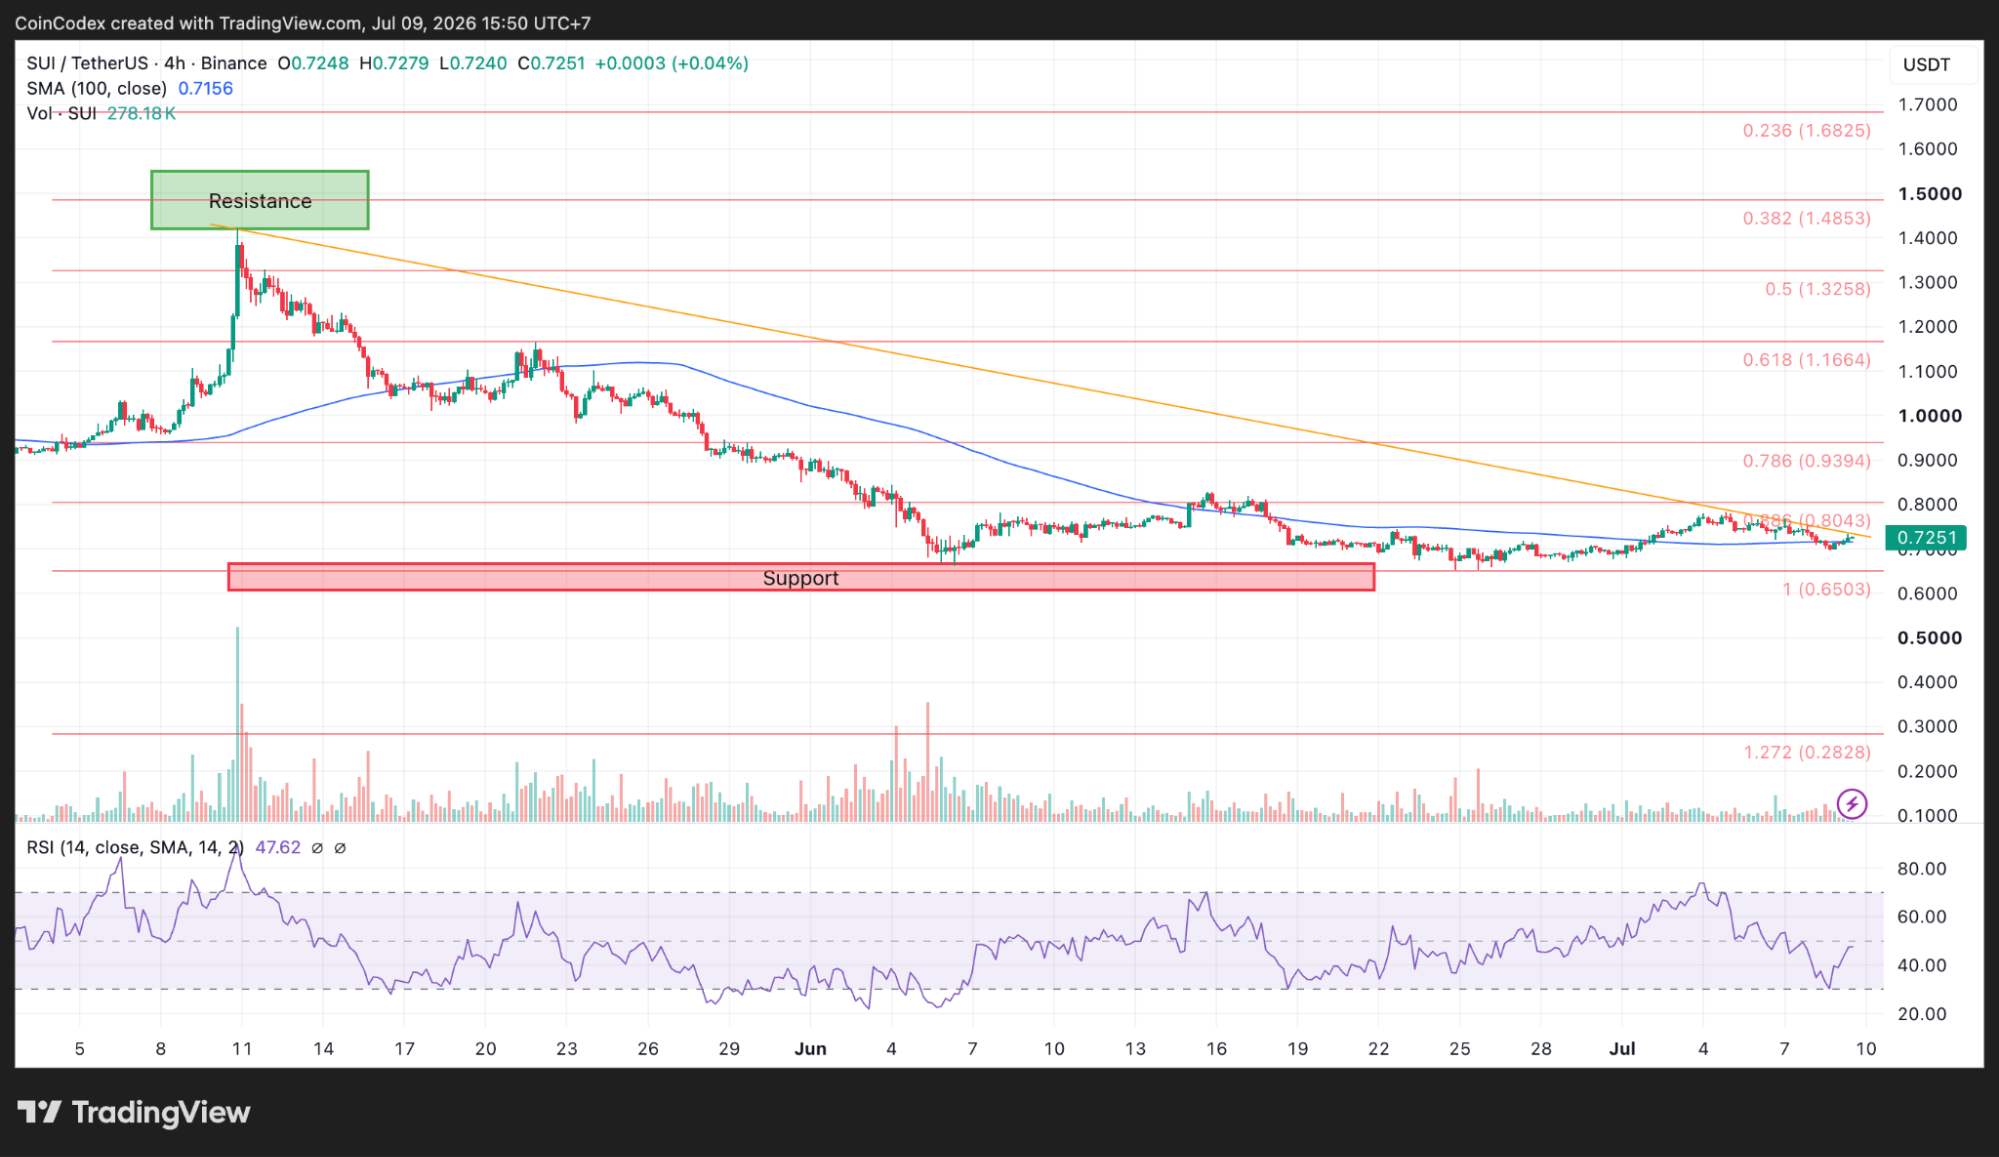Click the date label 25 on time axis
The height and width of the screenshot is (1157, 1999).
coord(1460,1049)
